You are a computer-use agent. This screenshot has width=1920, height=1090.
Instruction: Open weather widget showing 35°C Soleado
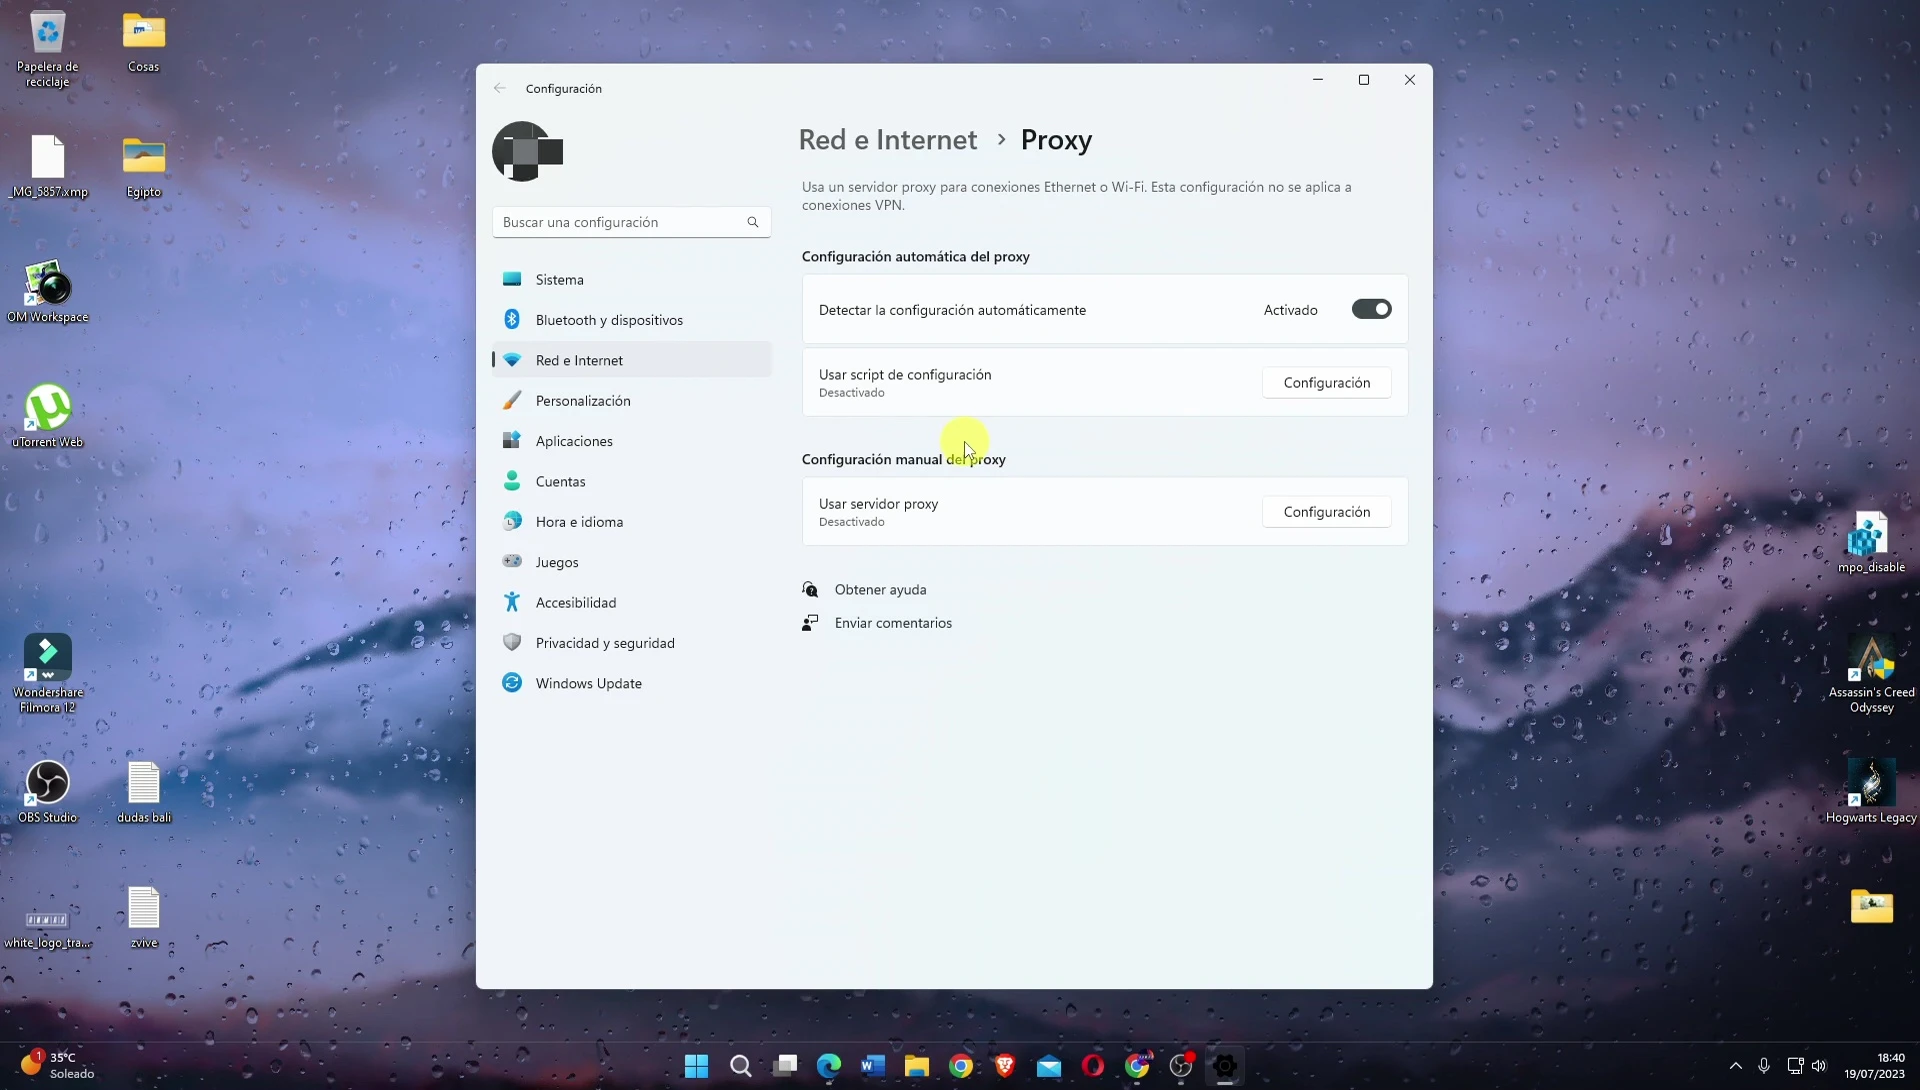click(x=58, y=1066)
